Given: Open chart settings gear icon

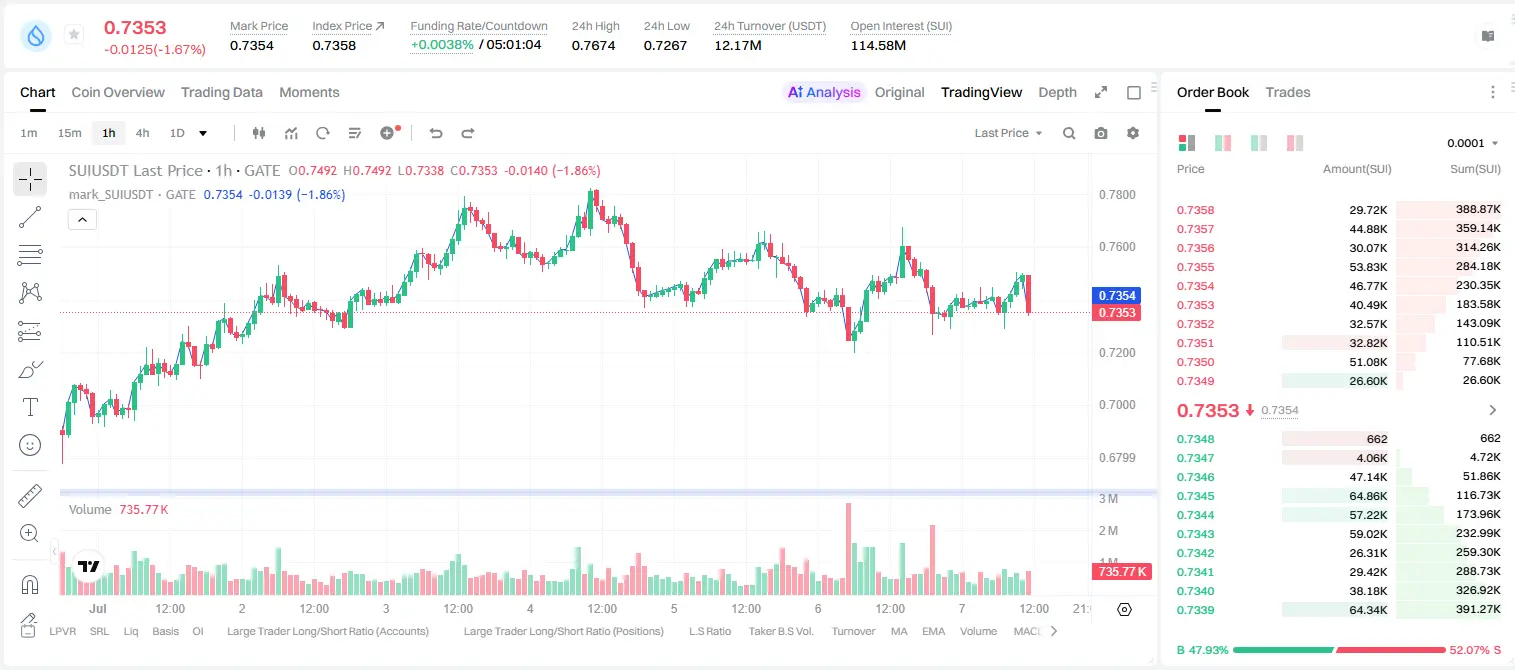Looking at the screenshot, I should pyautogui.click(x=1133, y=133).
